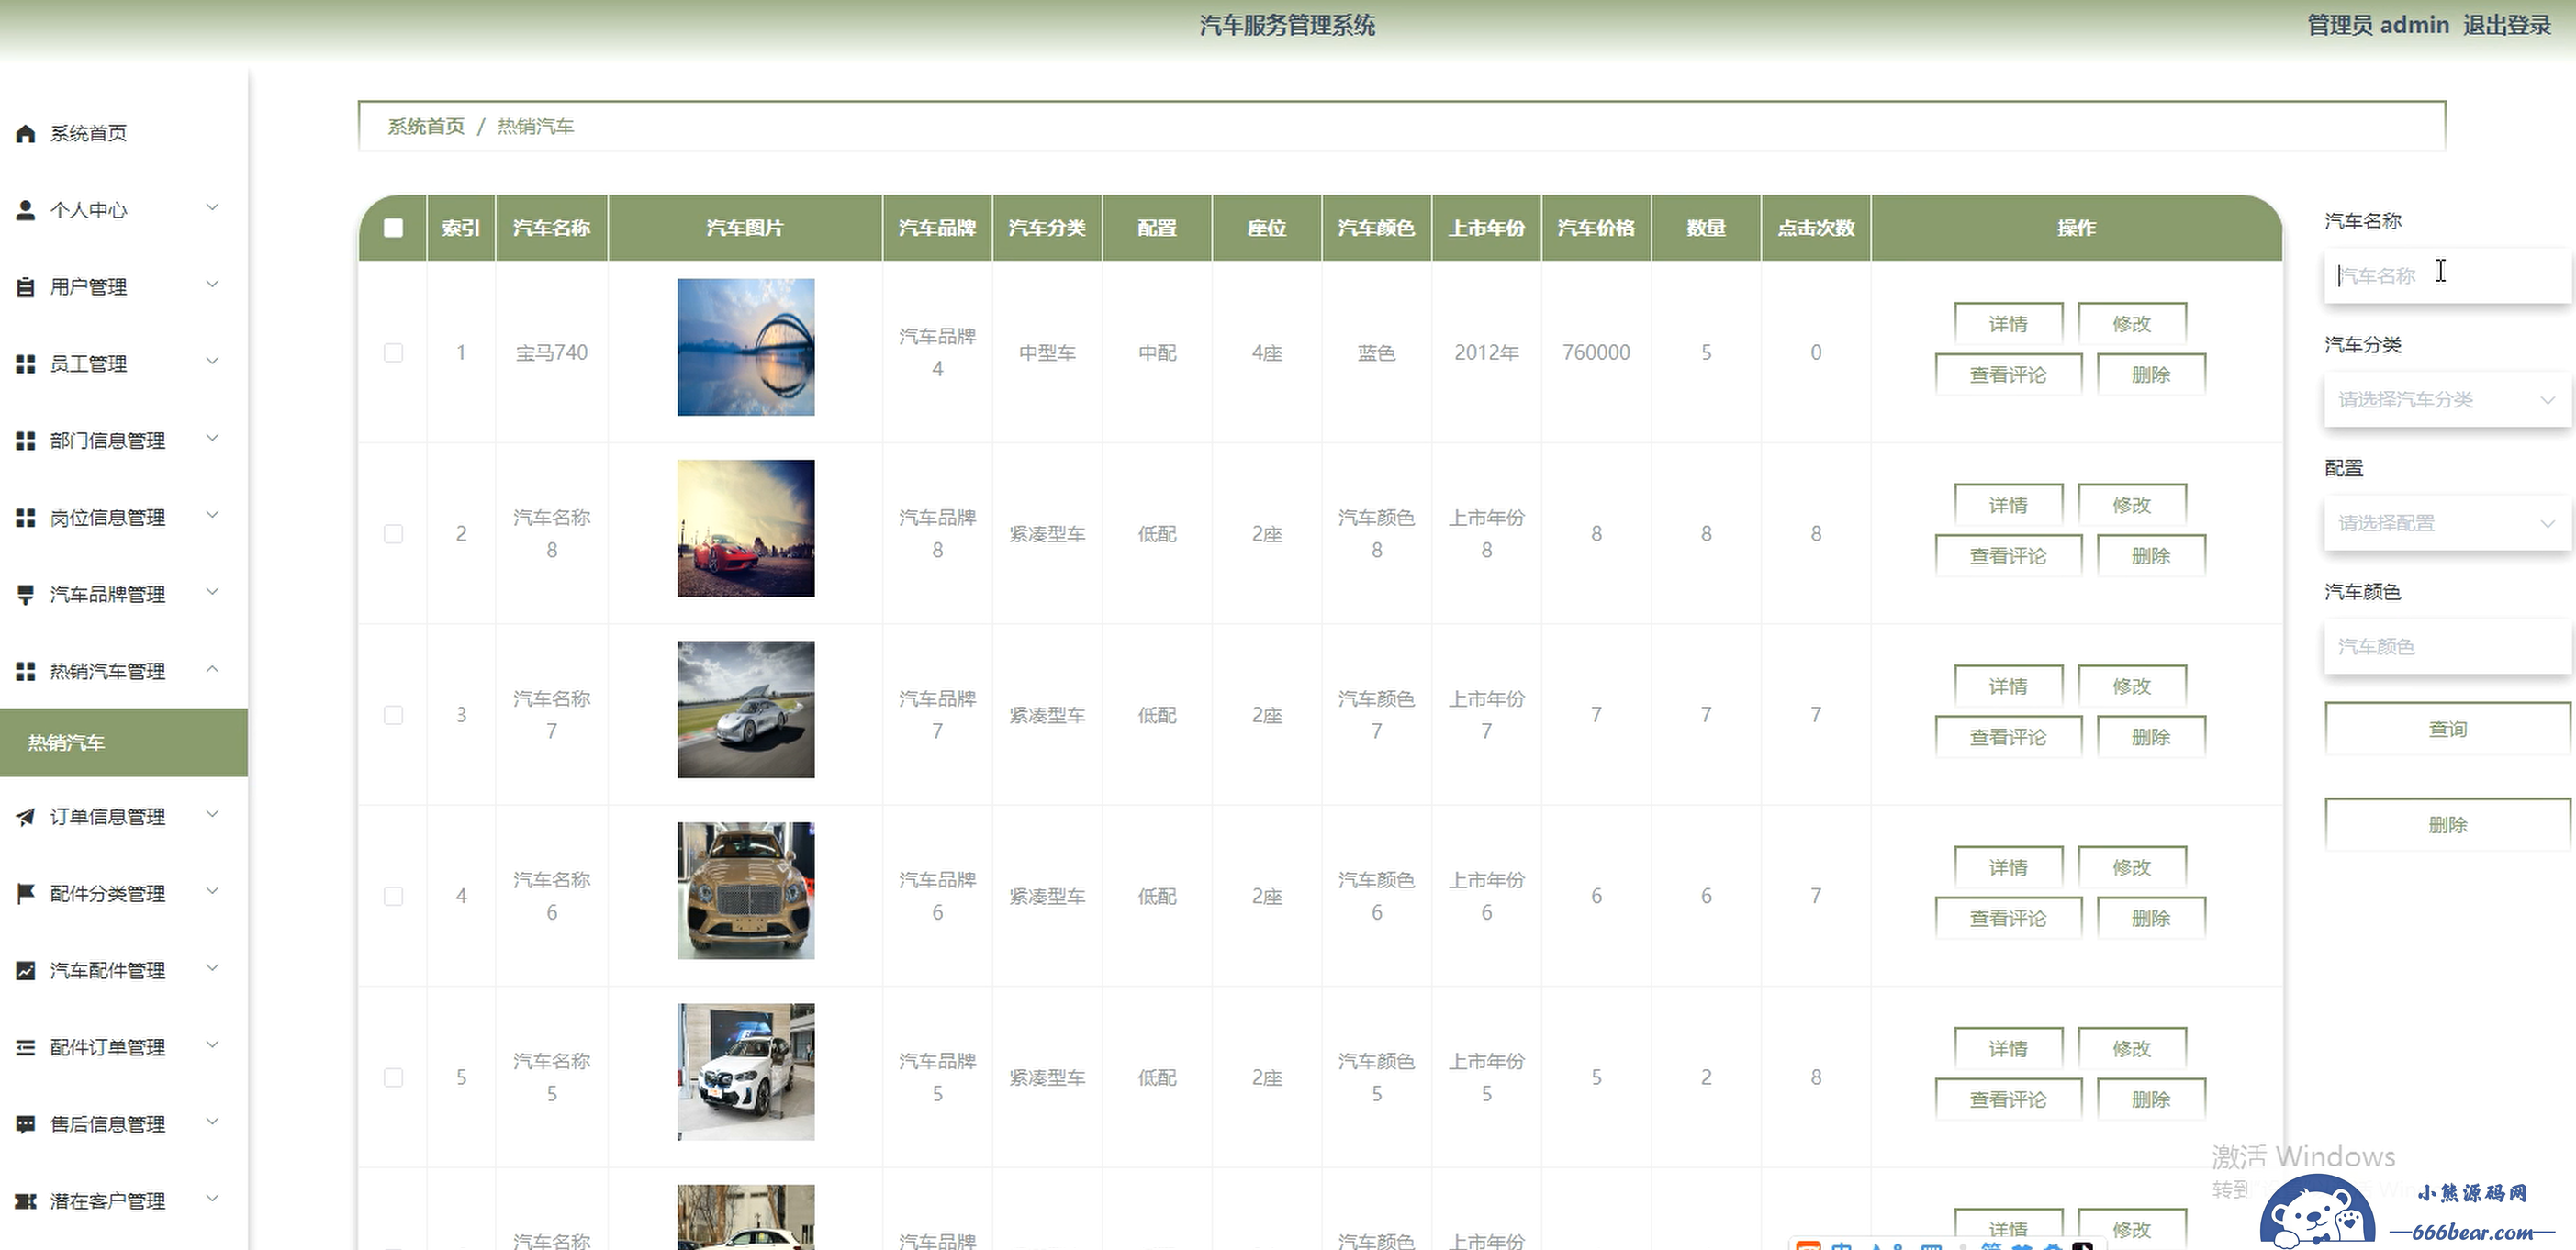Click the 中型车 category cell
The image size is (2576, 1250).
pos(1047,353)
